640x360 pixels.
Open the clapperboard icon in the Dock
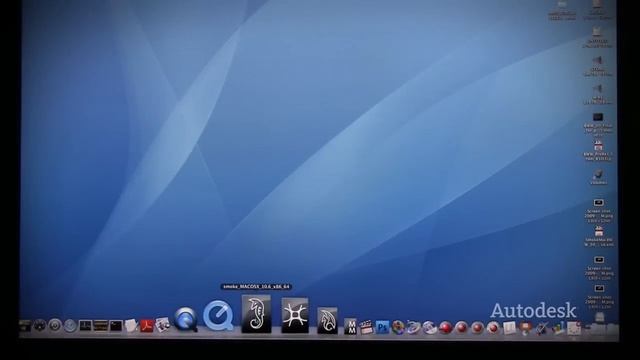tap(366, 327)
